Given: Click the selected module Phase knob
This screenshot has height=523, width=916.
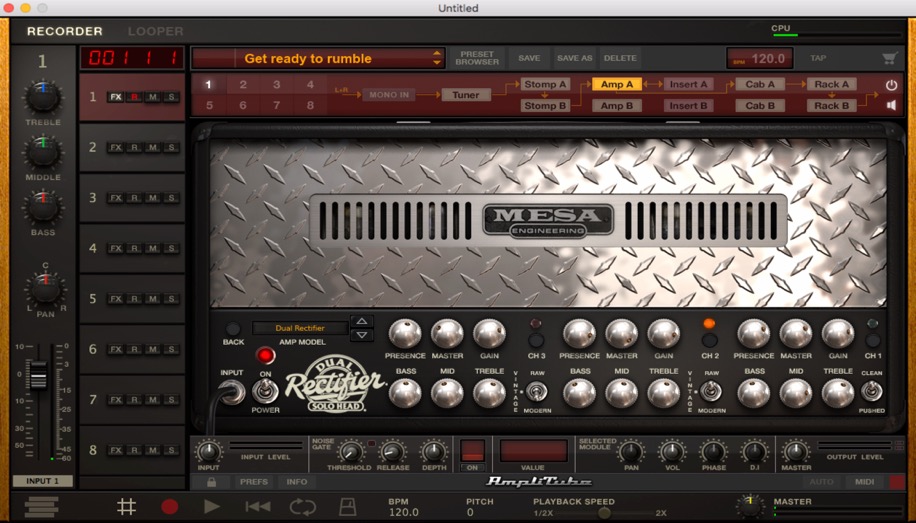Looking at the screenshot, I should (713, 452).
